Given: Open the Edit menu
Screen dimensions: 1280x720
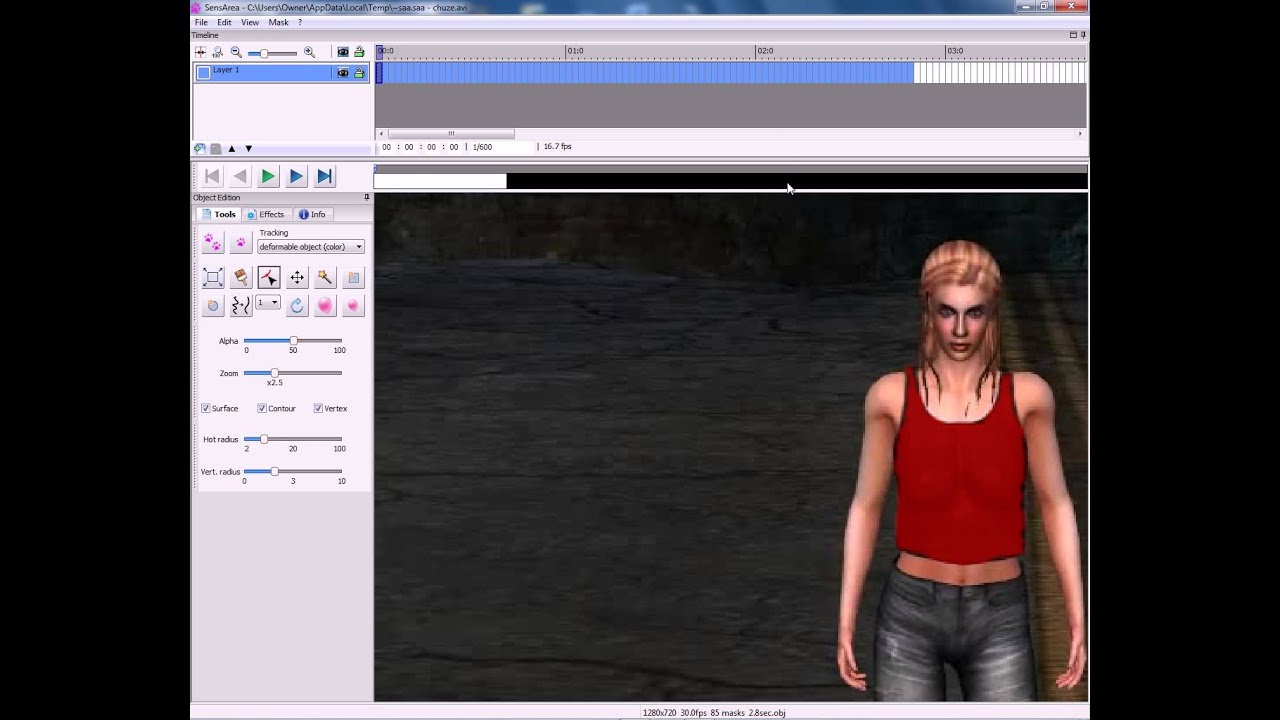Looking at the screenshot, I should [x=224, y=22].
